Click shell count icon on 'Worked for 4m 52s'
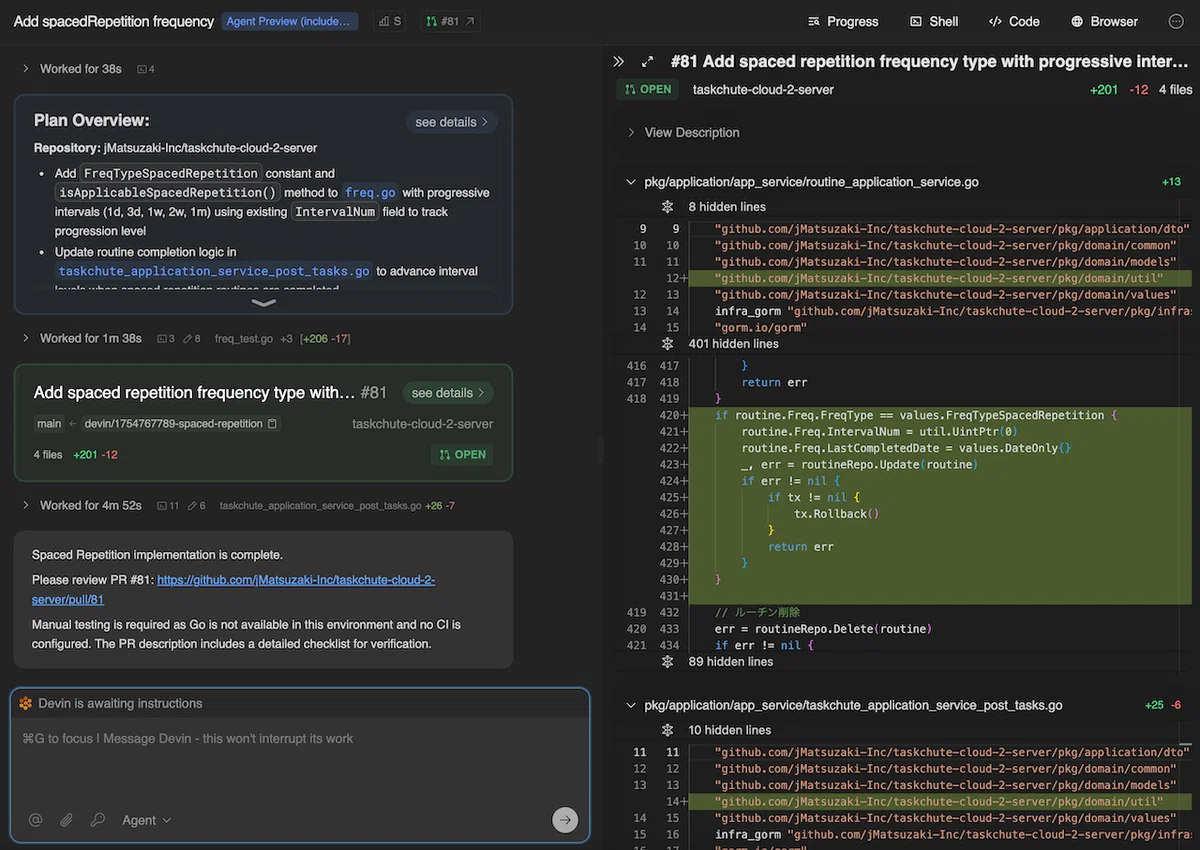 168,506
